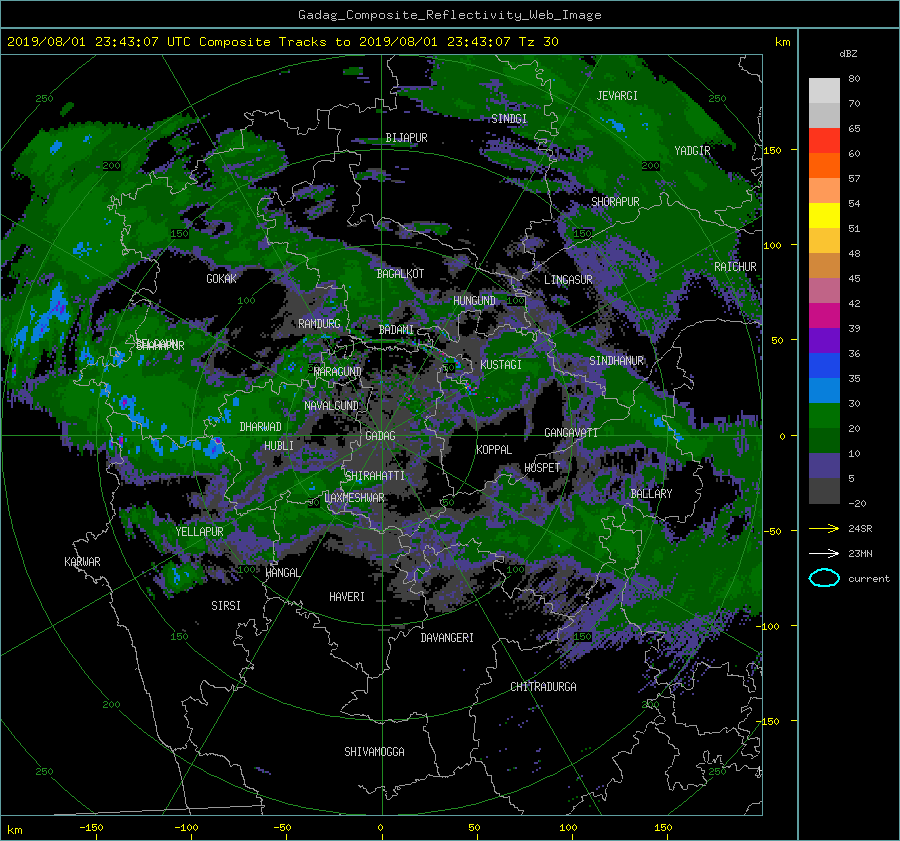Click the DHARWAD city label
This screenshot has height=841, width=900.
261,427
